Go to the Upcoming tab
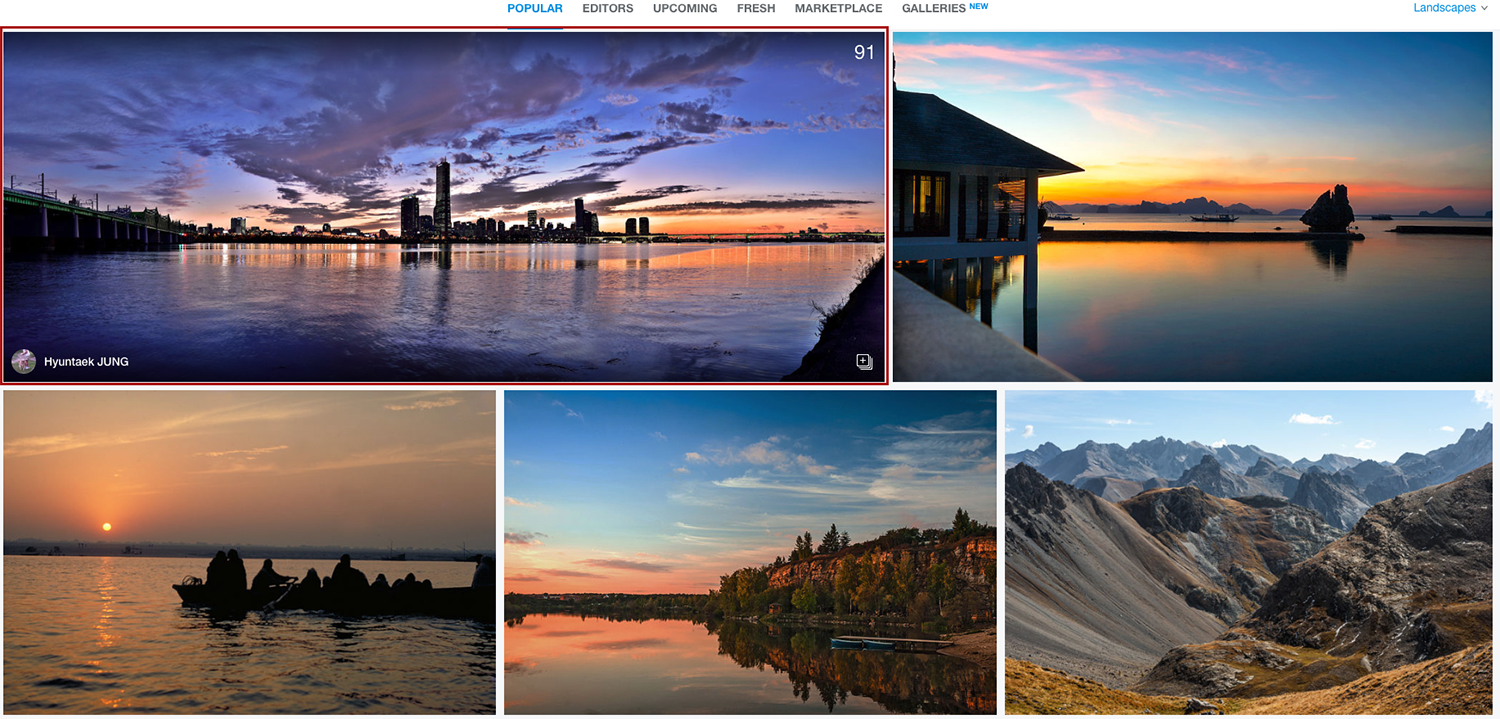1500x719 pixels. [685, 9]
